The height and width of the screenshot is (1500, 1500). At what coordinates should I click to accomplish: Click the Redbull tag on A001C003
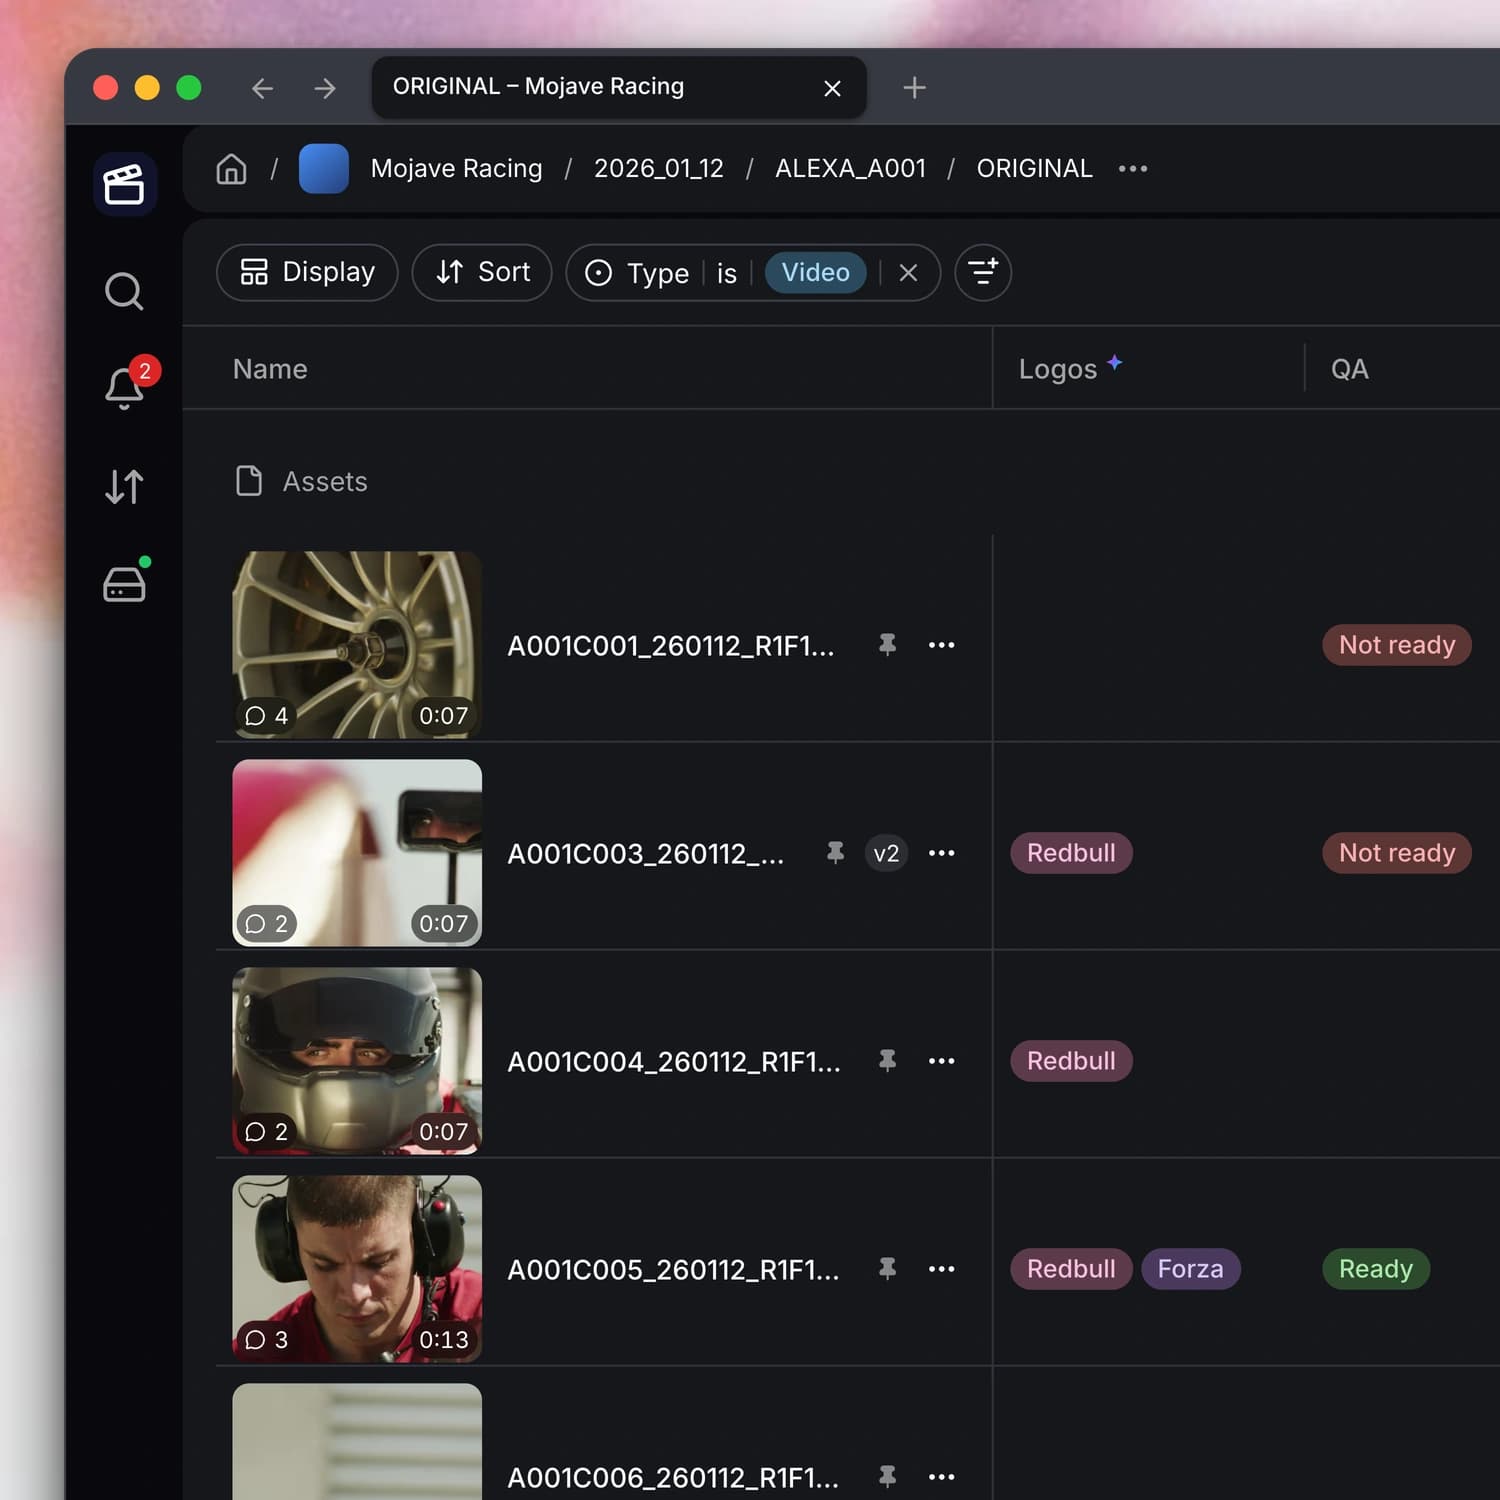(1071, 853)
